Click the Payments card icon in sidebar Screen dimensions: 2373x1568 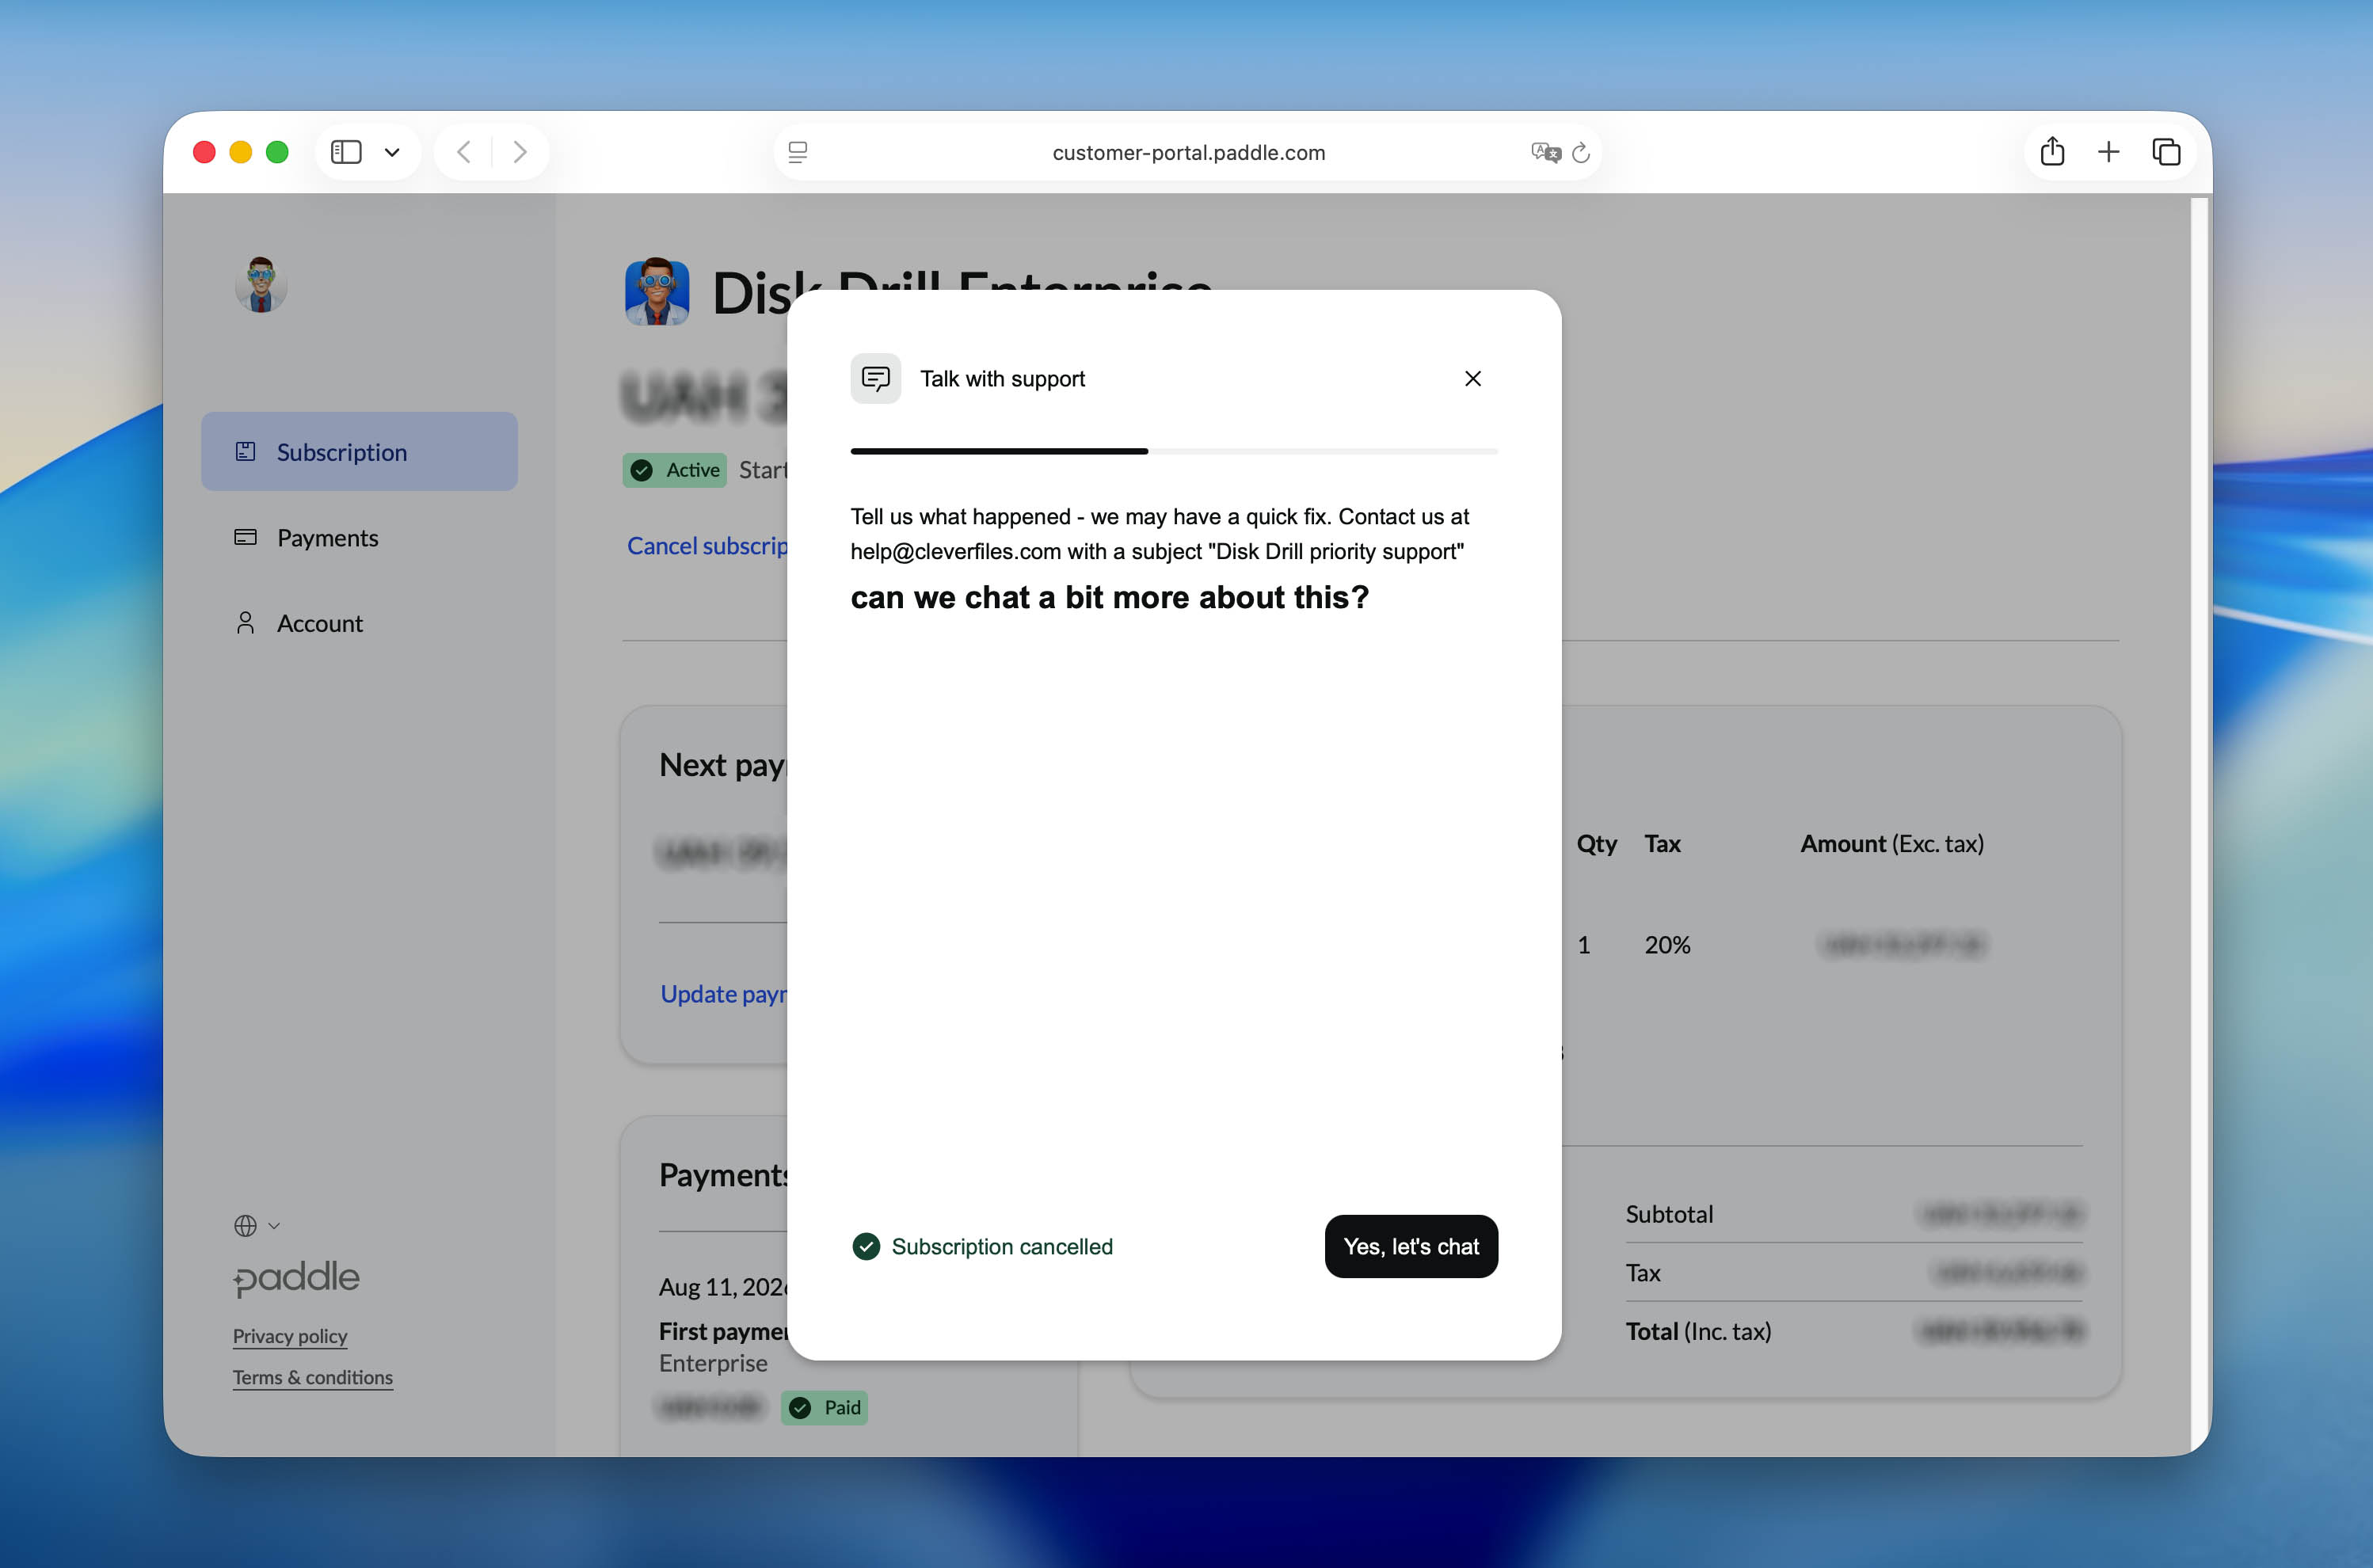[x=245, y=537]
